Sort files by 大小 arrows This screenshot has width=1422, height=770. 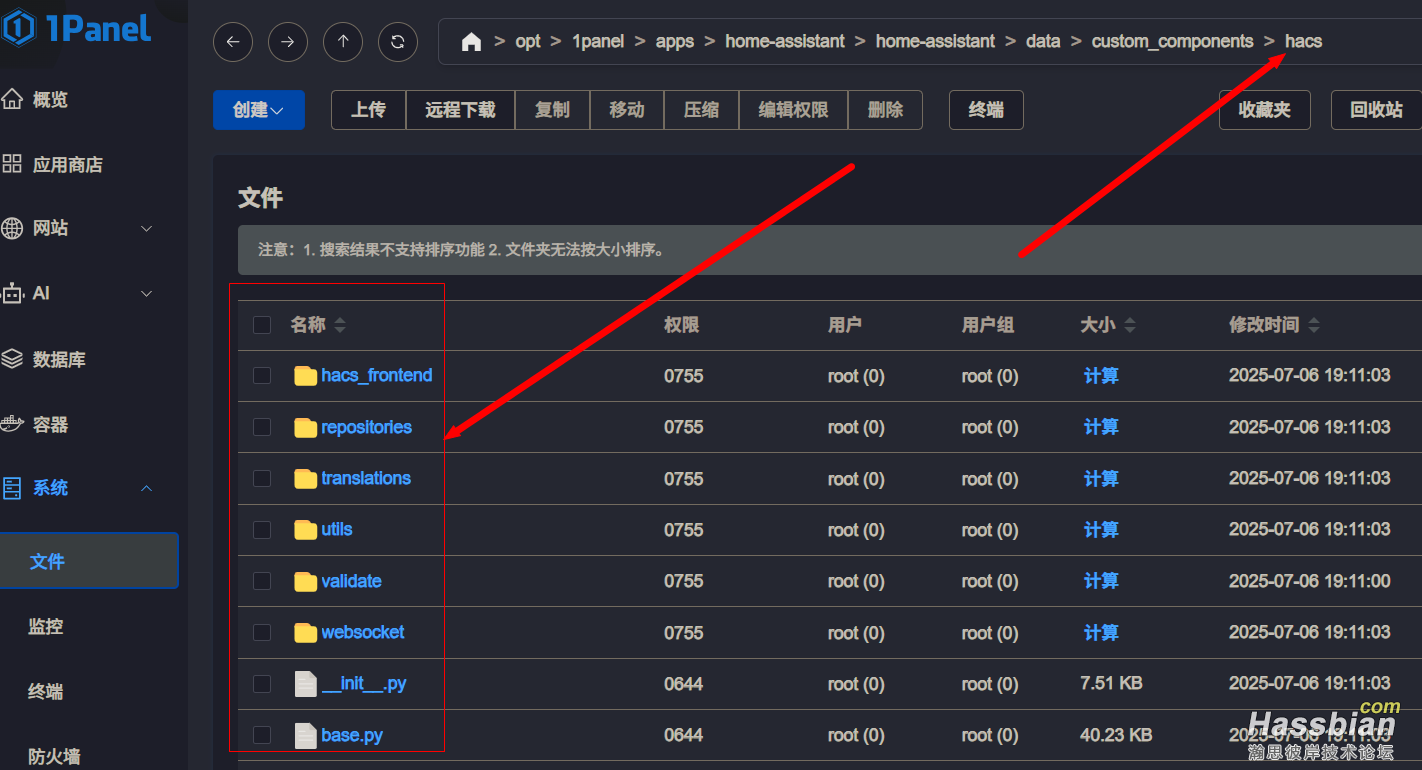coord(1130,325)
